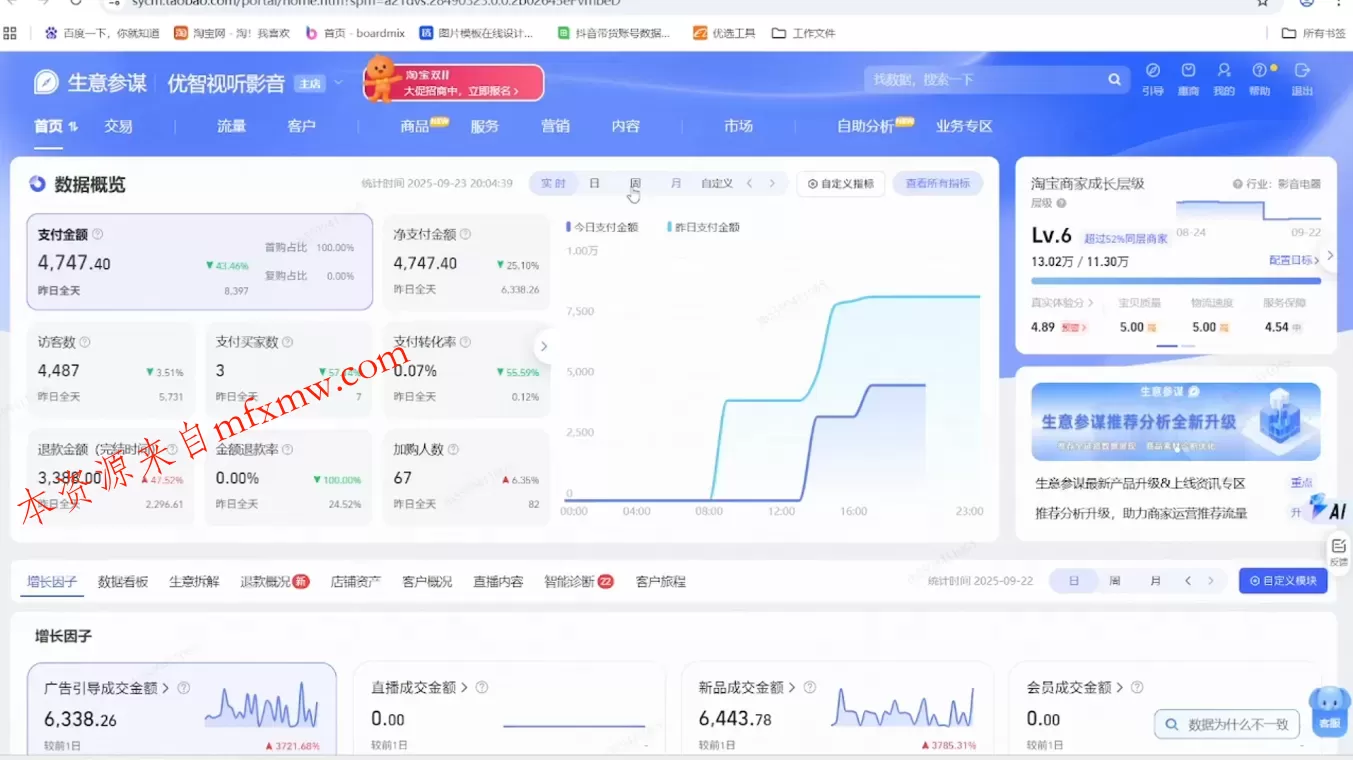This screenshot has width=1353, height=760.
Task: Open the 反馈 feedback icon
Action: click(1339, 550)
